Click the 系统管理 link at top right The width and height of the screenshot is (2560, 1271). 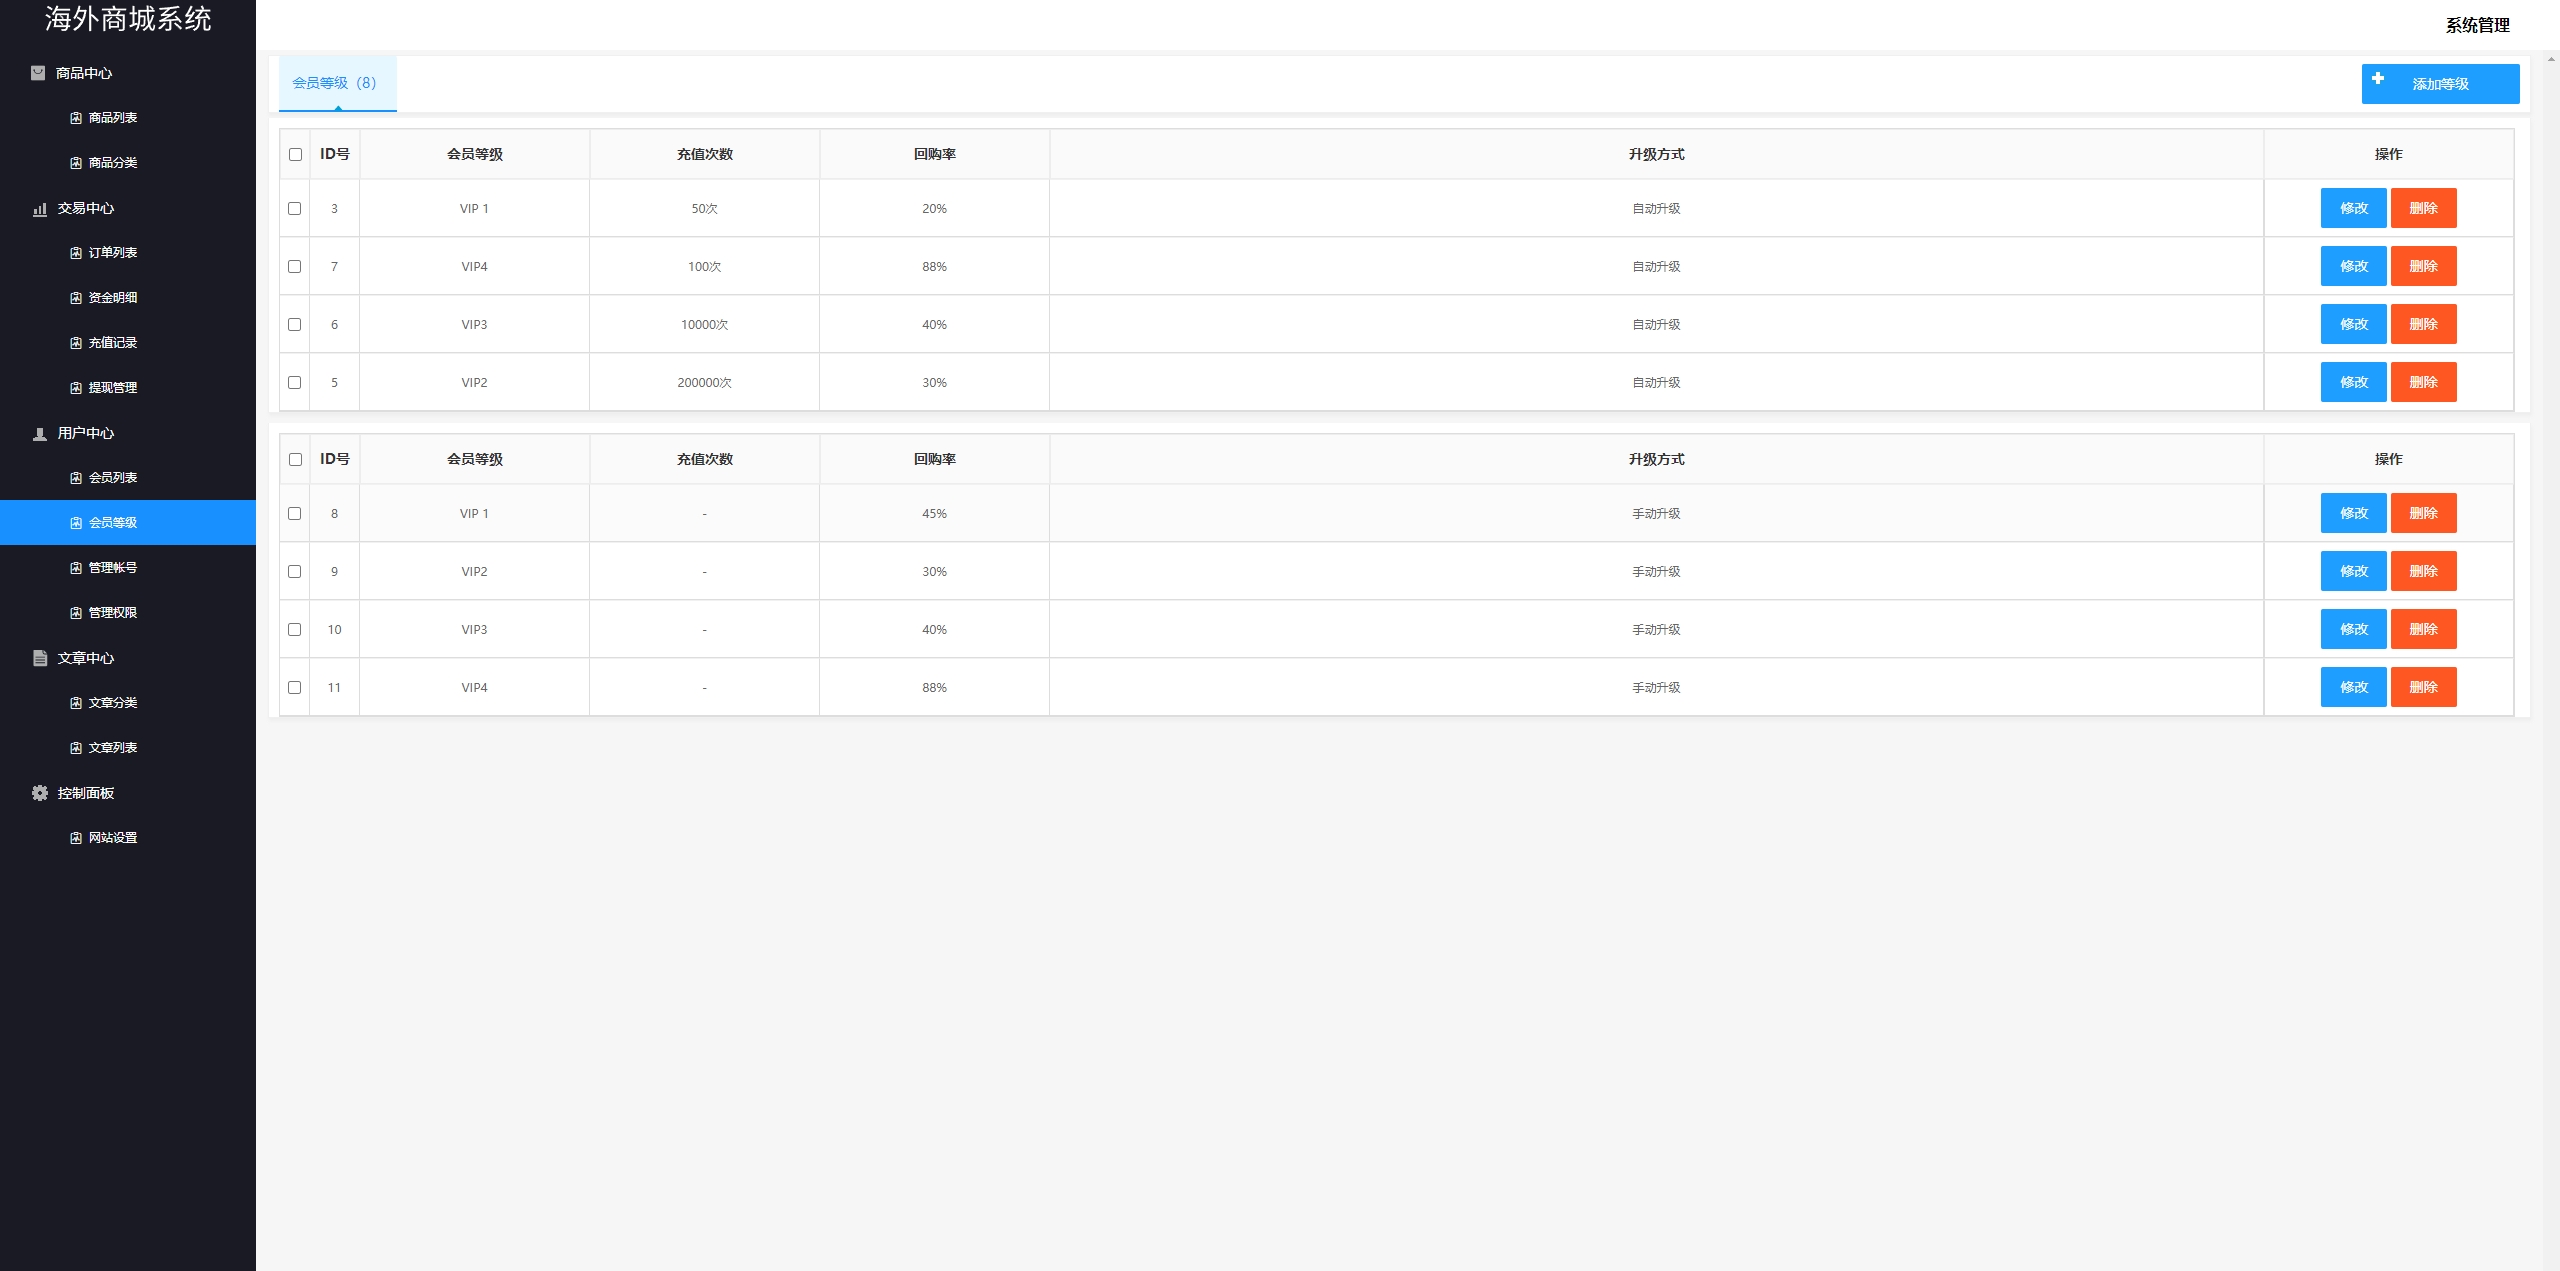pos(2477,26)
